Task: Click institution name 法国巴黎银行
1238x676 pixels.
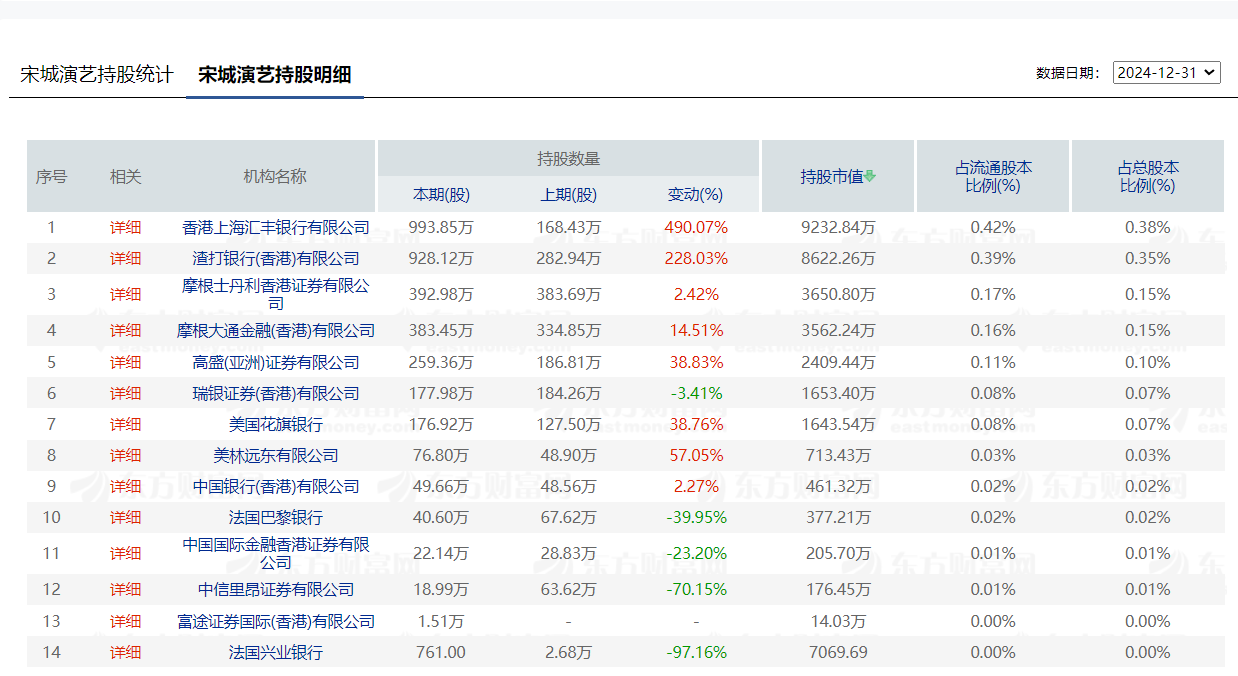Action: click(276, 517)
